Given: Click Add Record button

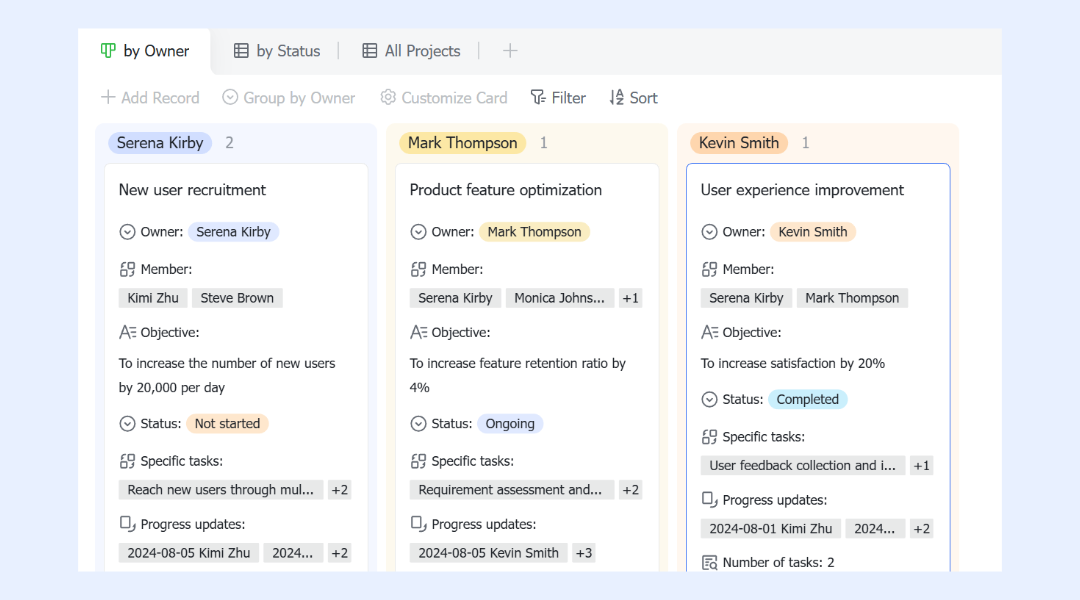Looking at the screenshot, I should 150,98.
